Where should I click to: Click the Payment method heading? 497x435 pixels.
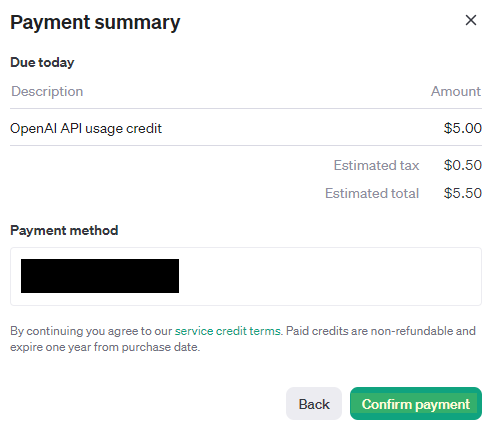pos(64,230)
